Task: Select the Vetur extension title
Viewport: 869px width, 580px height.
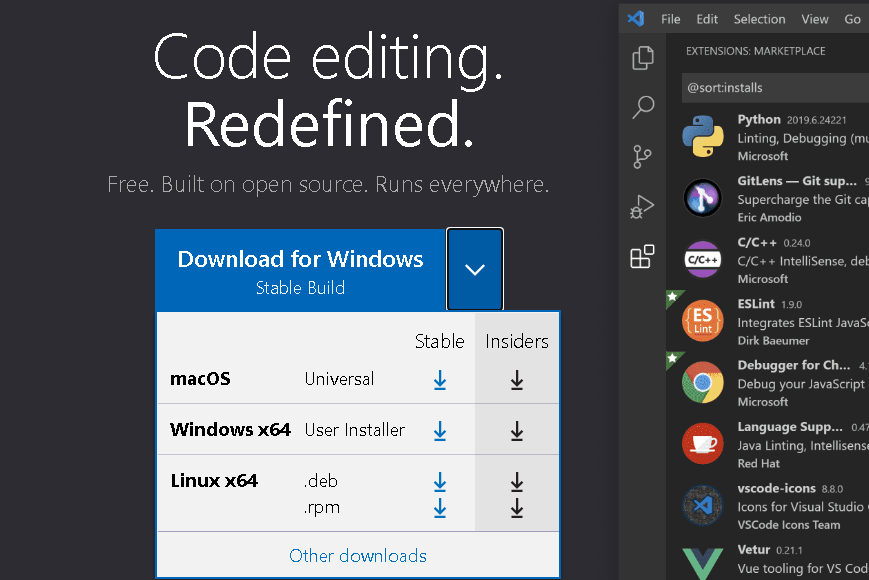Action: click(754, 550)
